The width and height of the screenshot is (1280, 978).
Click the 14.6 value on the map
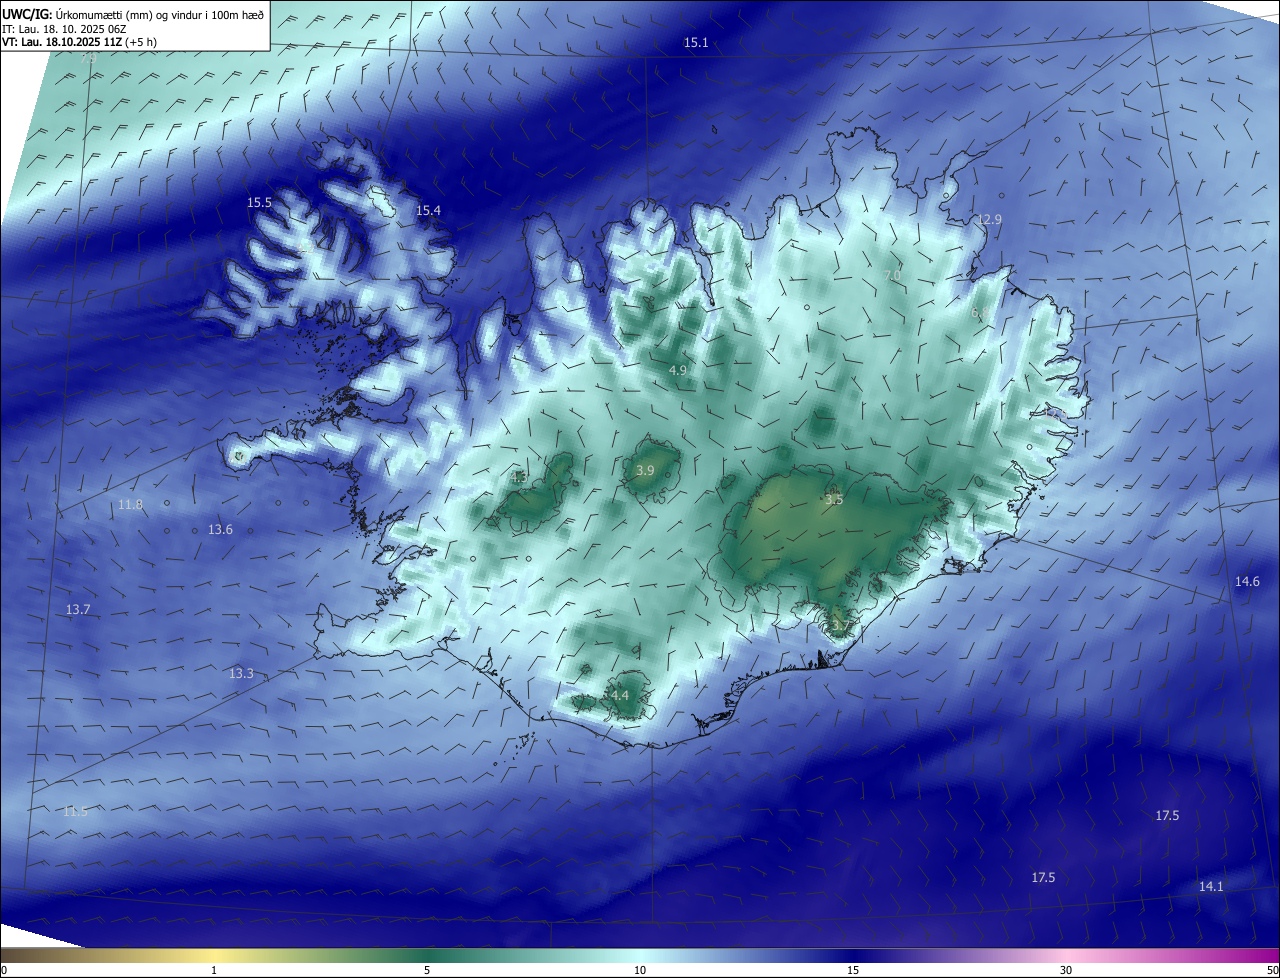click(1247, 581)
